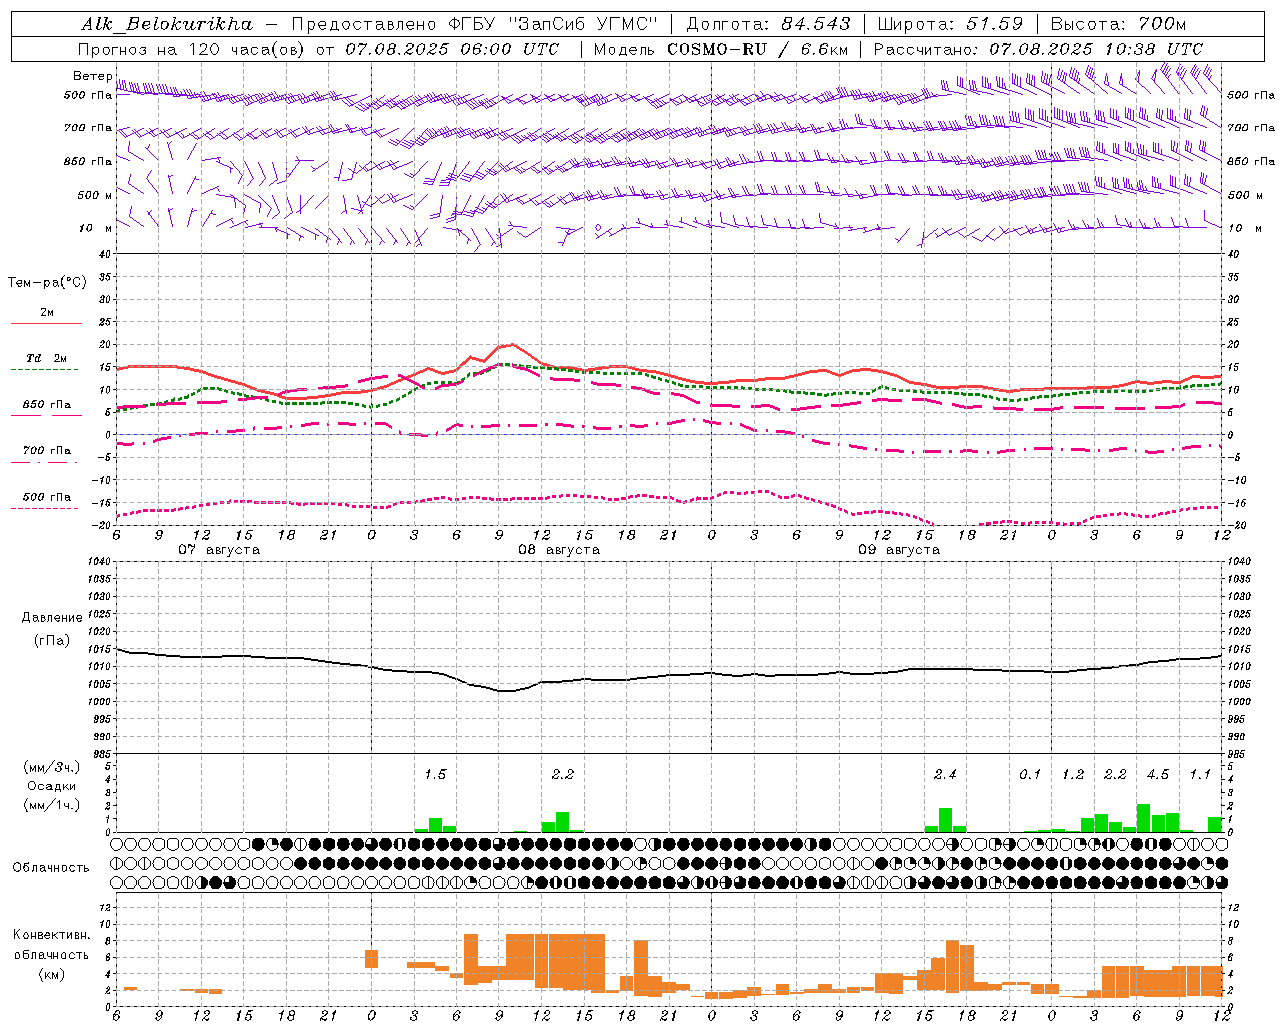
Task: Click the 1.5 precipitation total value
Action: [435, 774]
